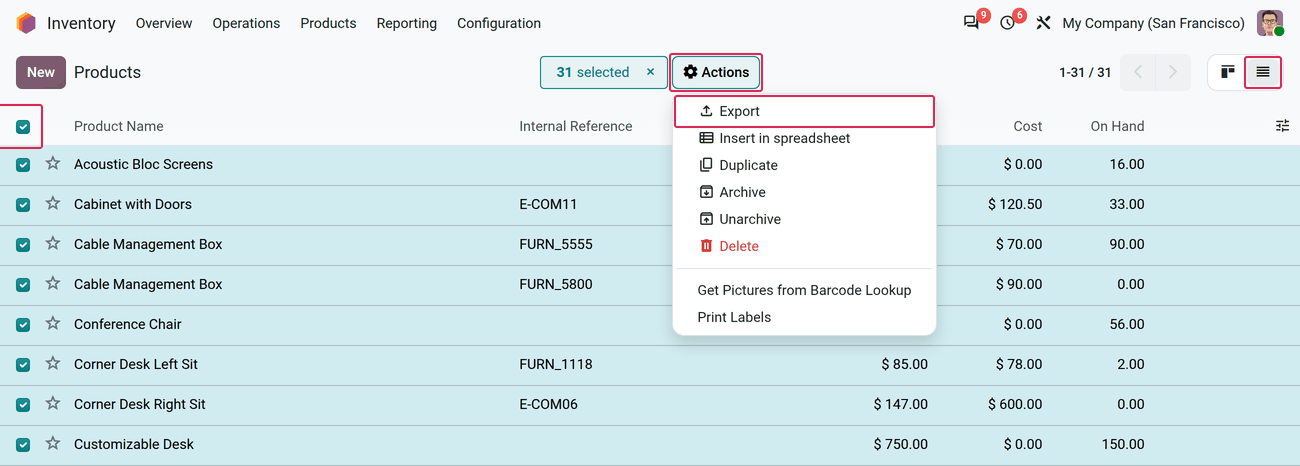
Task: Favorite Corner Desk Right Sit star
Action: pos(53,403)
